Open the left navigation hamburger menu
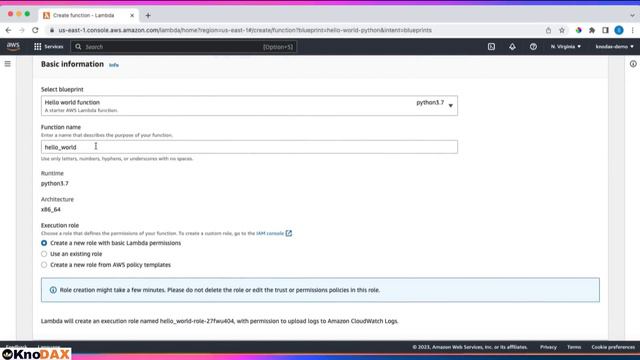Image resolution: width=640 pixels, height=360 pixels. (x=7, y=64)
